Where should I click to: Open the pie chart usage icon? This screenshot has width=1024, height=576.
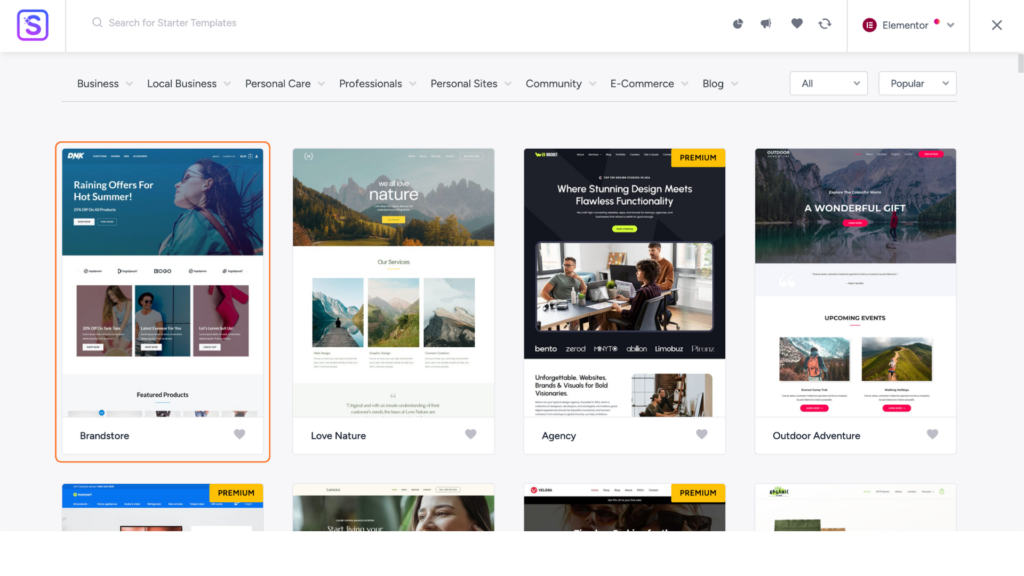pyautogui.click(x=738, y=24)
